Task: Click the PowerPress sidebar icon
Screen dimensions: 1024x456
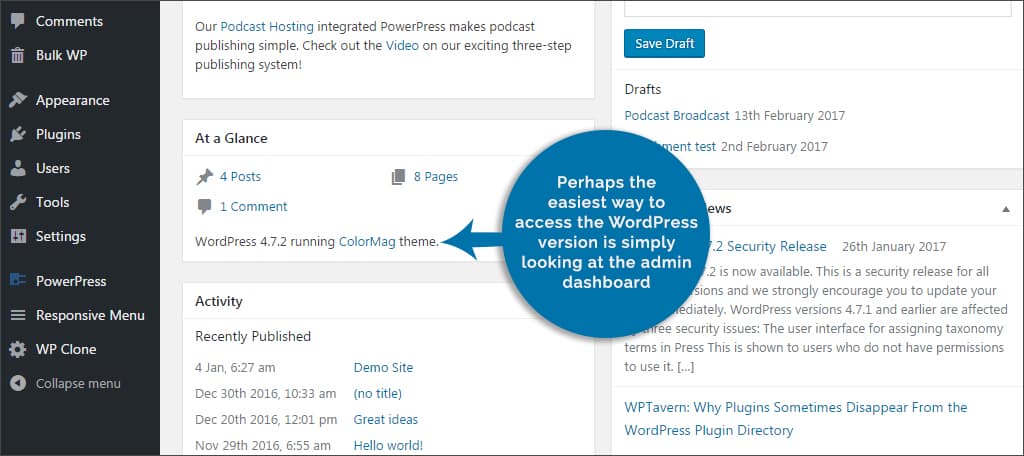Action: click(x=18, y=281)
